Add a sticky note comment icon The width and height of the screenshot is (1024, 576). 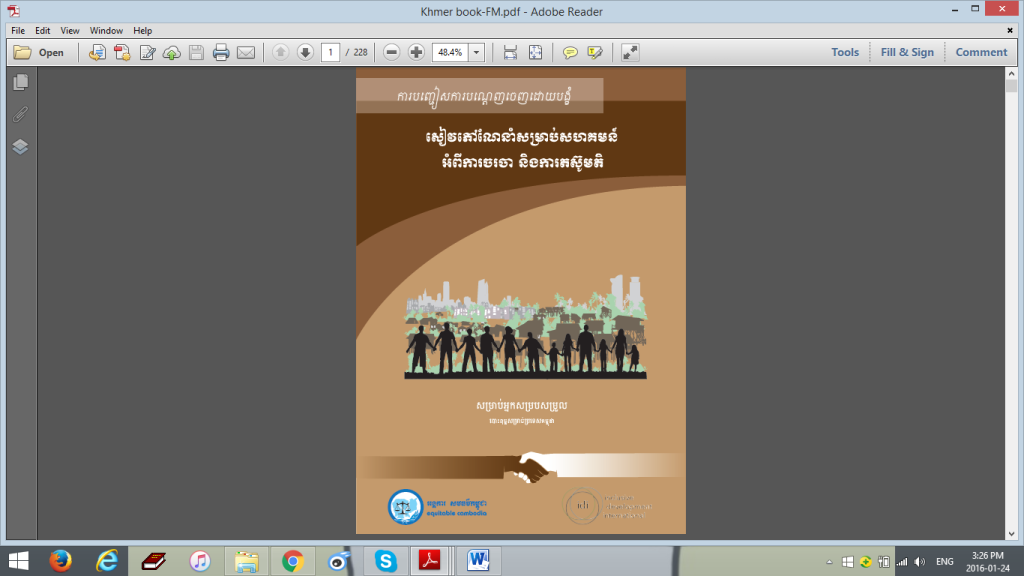tap(570, 52)
